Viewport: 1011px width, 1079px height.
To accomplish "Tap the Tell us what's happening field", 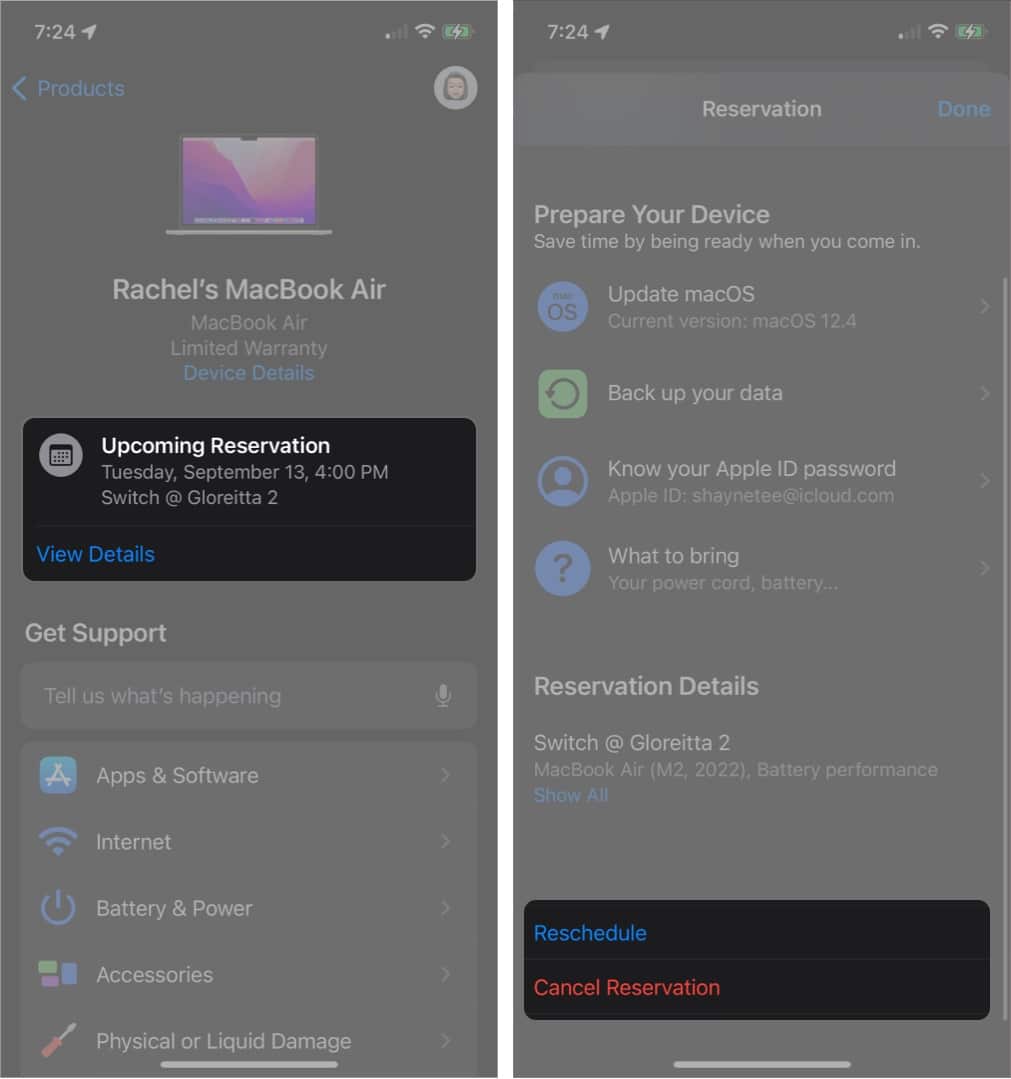I will click(248, 696).
